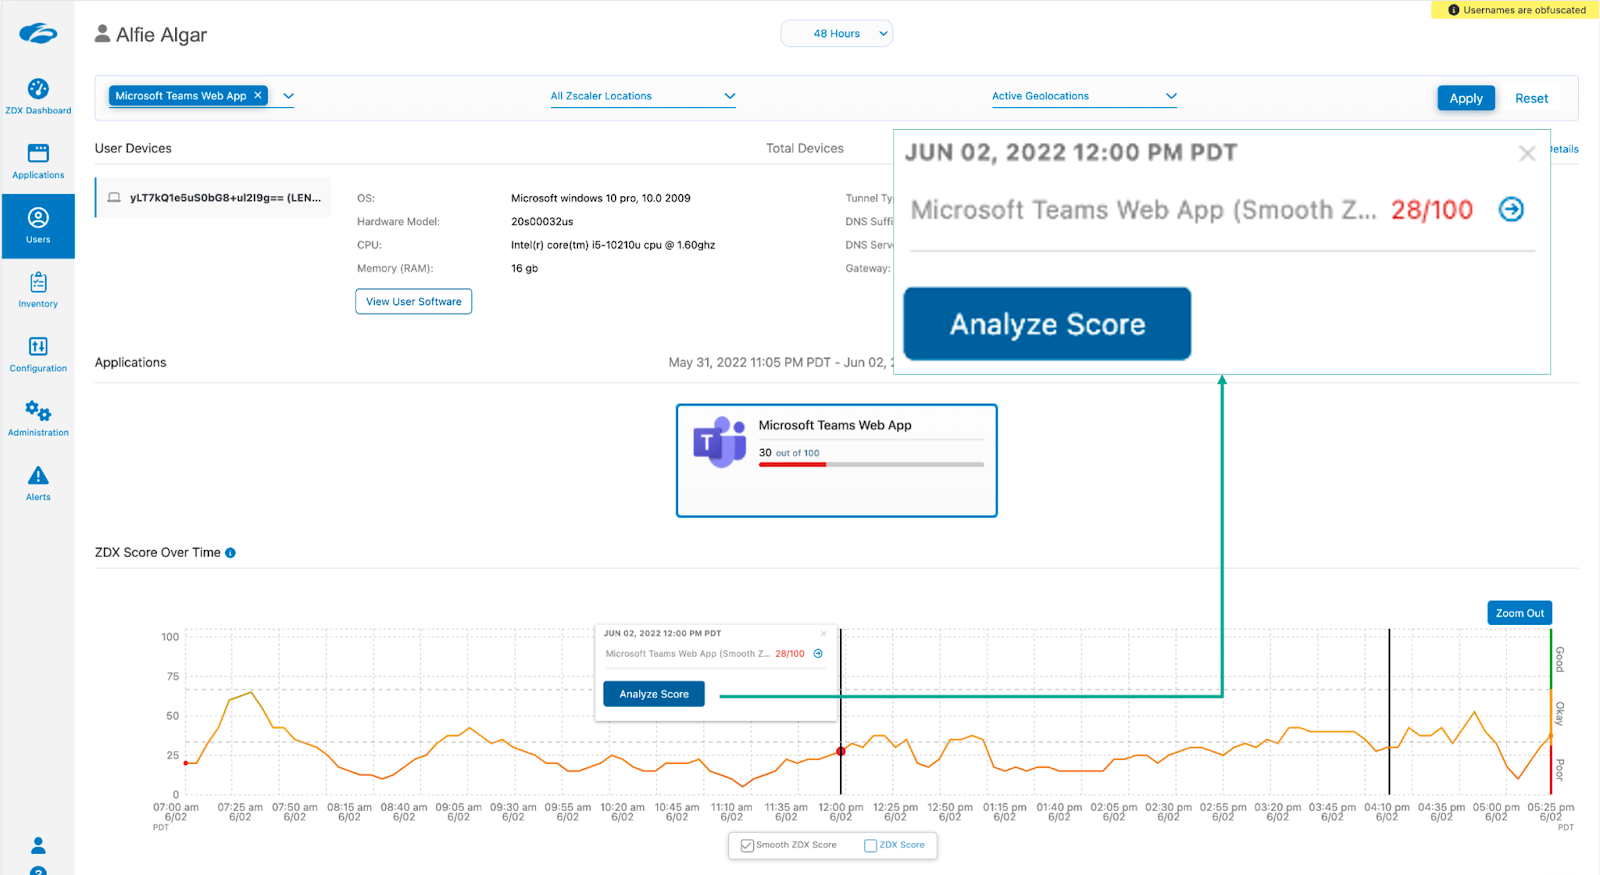Click info icon beside ZDX Score Over Time

tap(230, 553)
